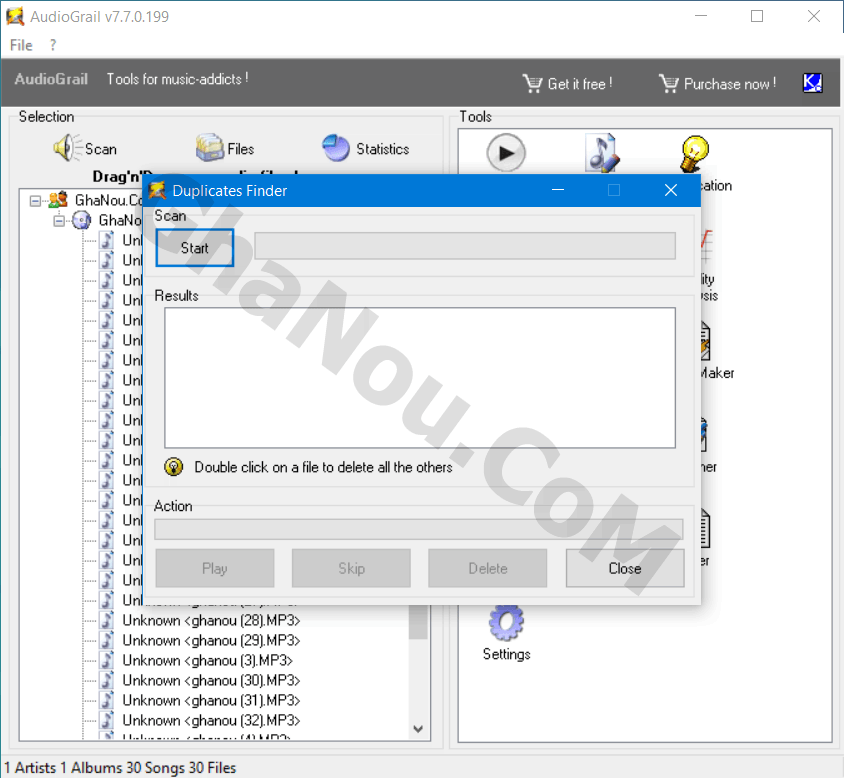
Task: Click the Action progress bar
Action: click(x=419, y=529)
